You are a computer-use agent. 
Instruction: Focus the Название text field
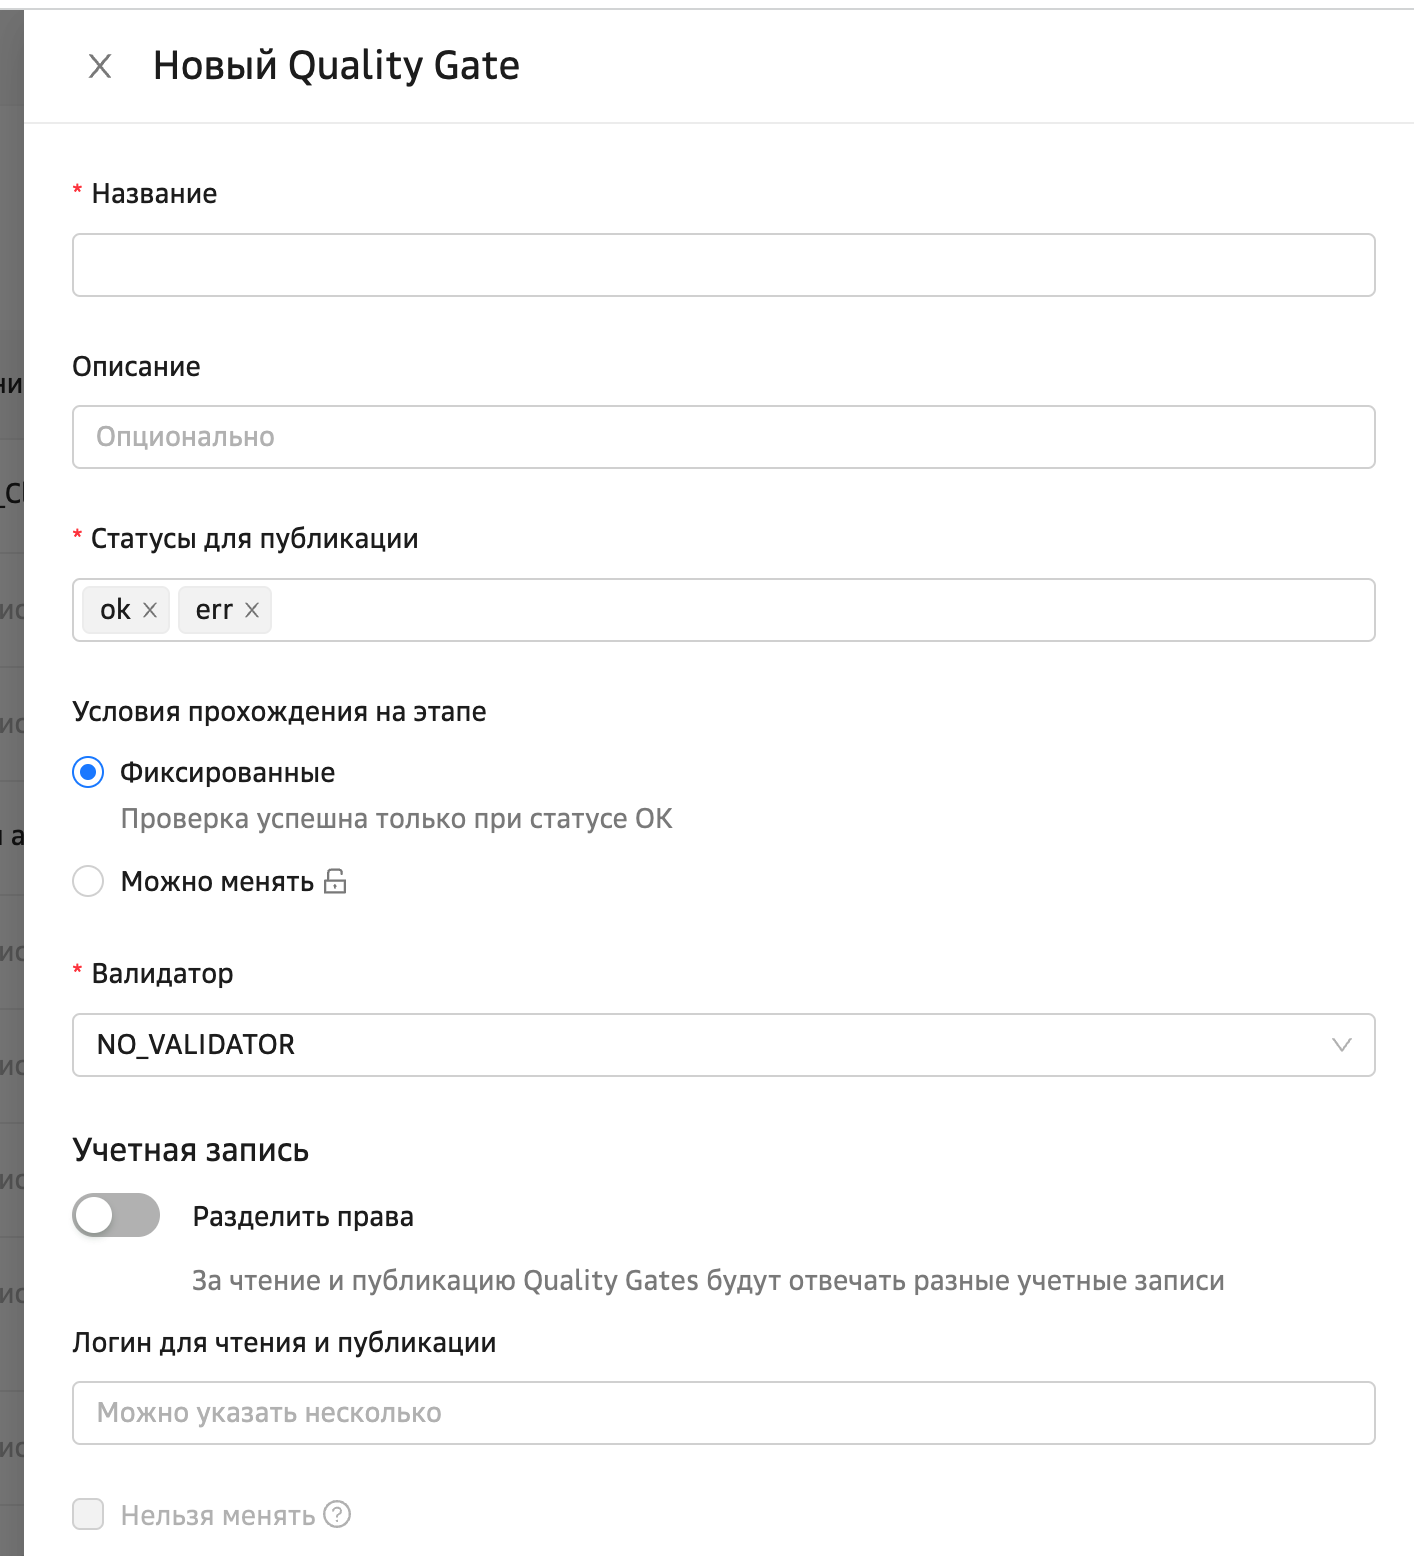coord(723,265)
